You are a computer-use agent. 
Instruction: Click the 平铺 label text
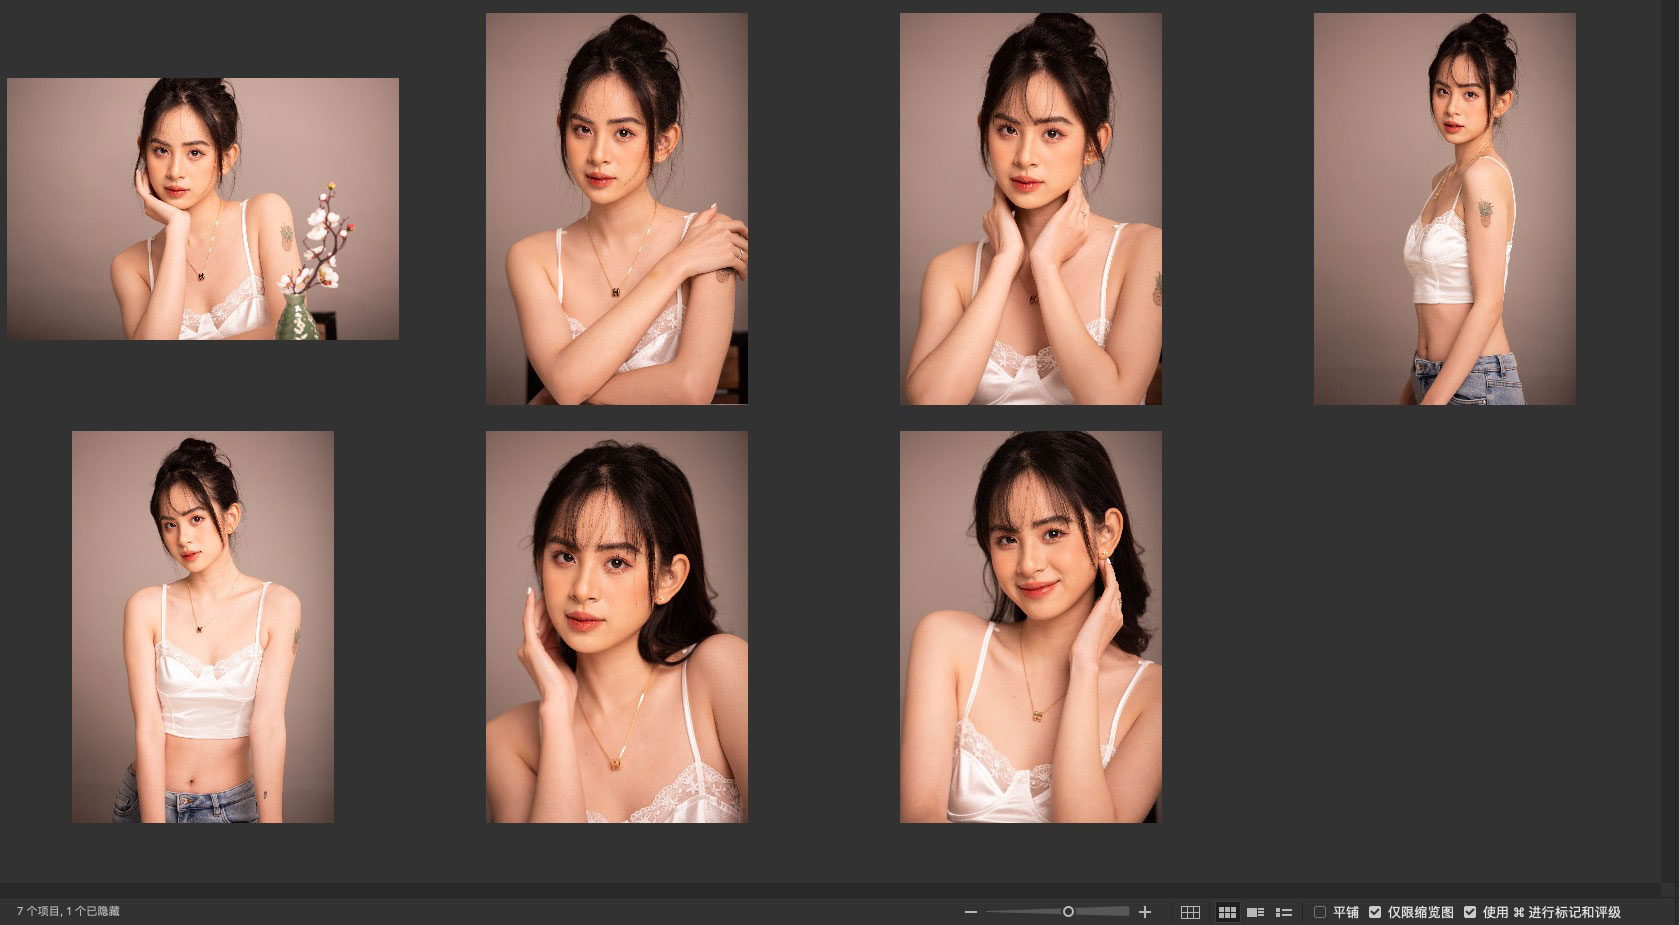point(1346,912)
